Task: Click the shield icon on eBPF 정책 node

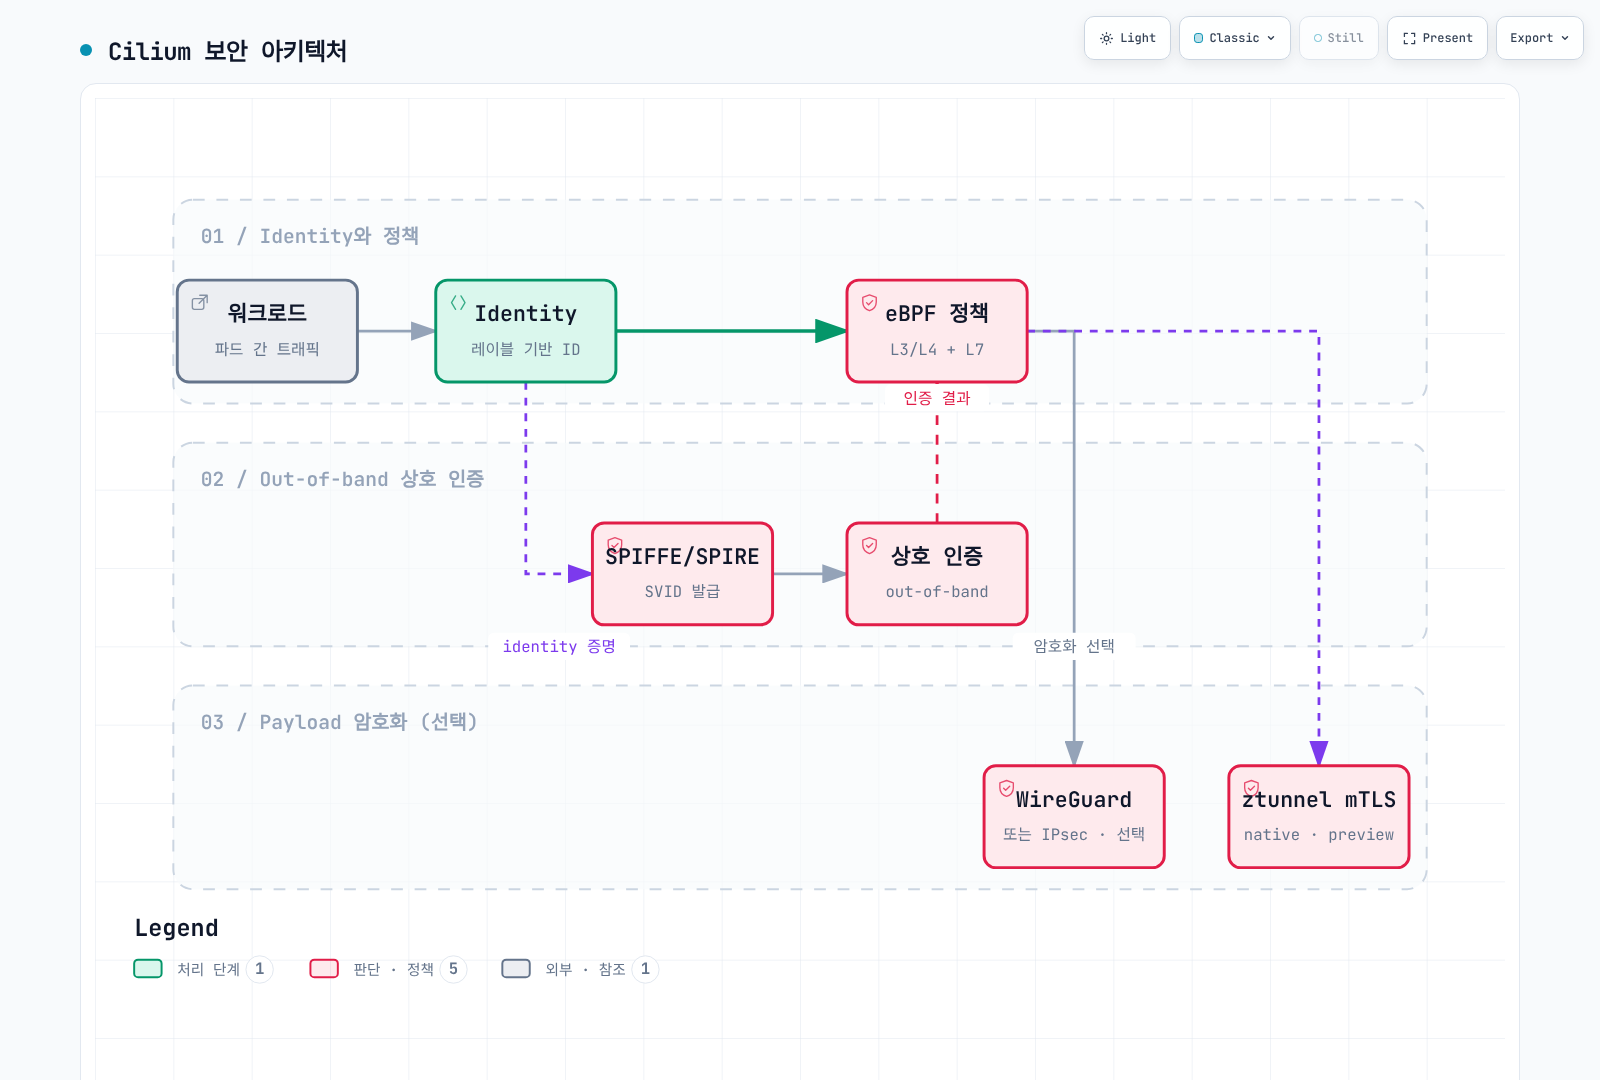Action: [x=870, y=302]
